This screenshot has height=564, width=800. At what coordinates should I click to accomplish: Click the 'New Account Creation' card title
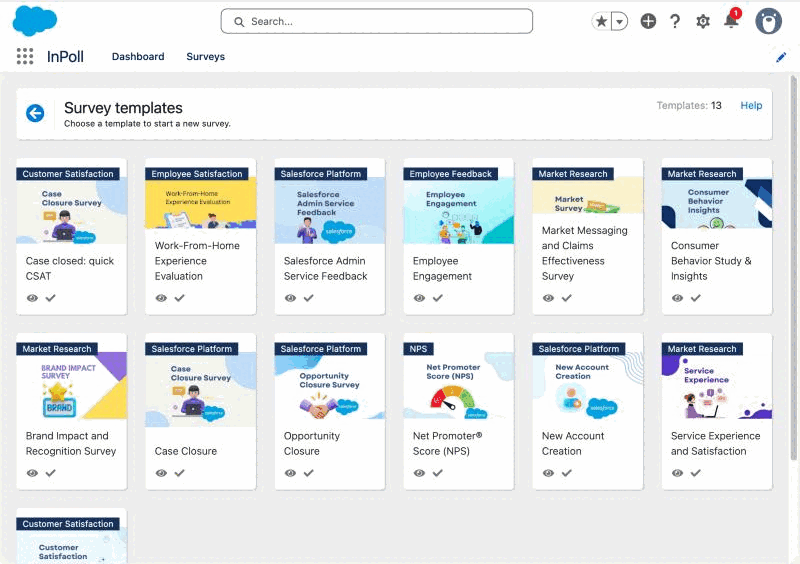[573, 444]
